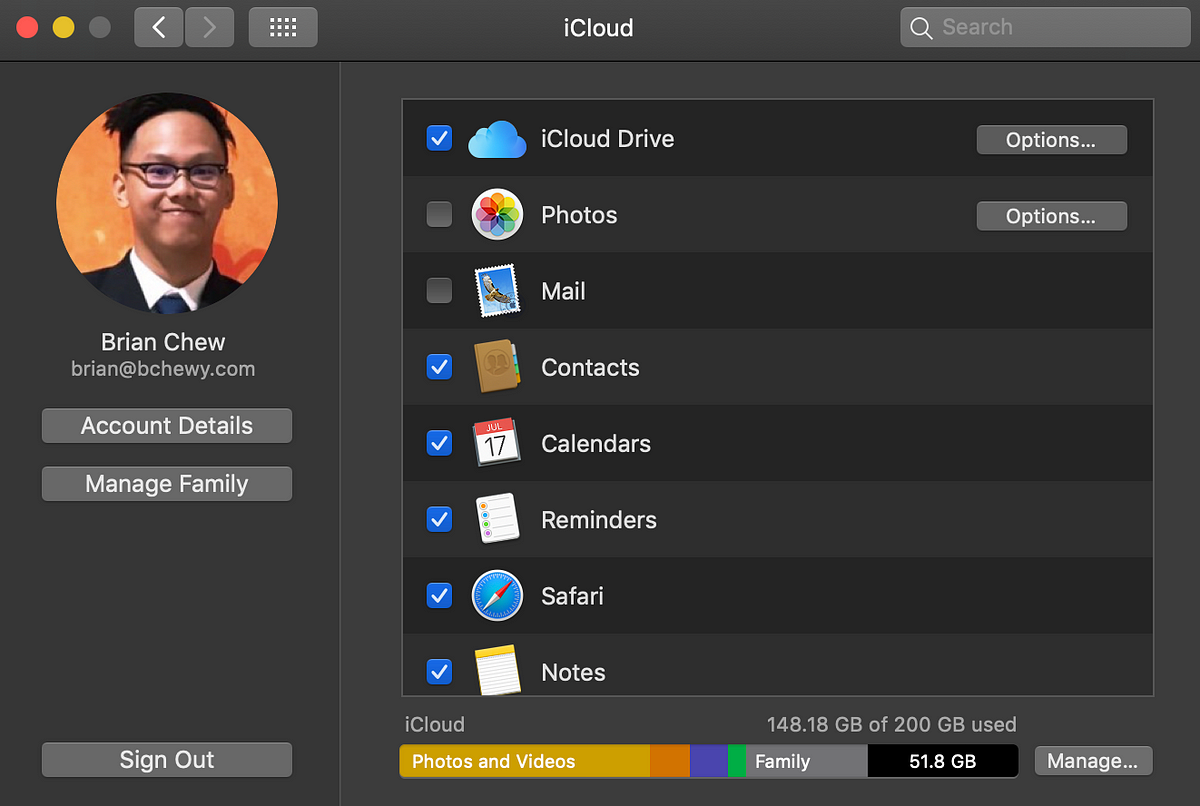Enable the Photos checkbox
Viewport: 1200px width, 806px height.
pyautogui.click(x=439, y=214)
